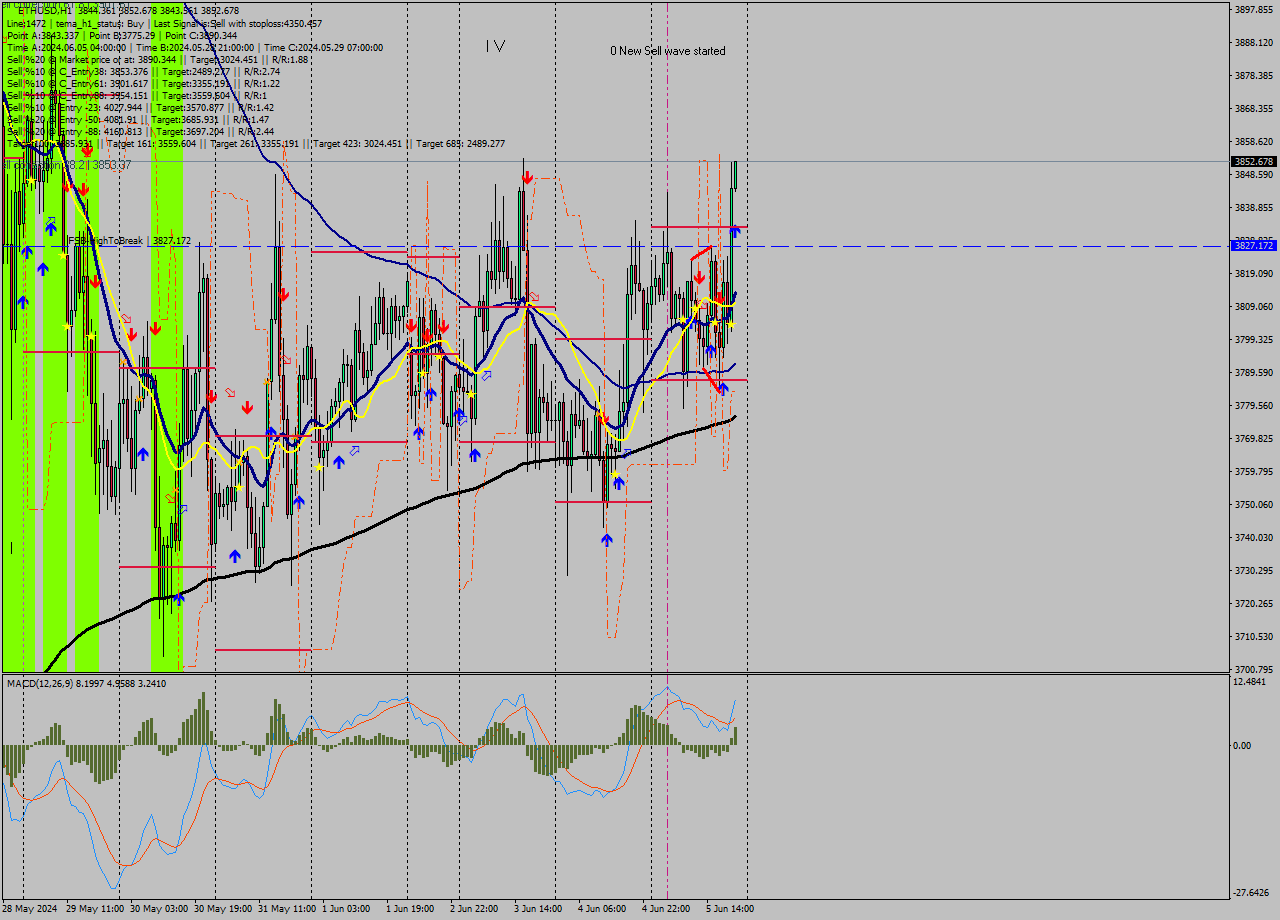
Task: Click the blue arrow at 30 May green band bottom
Action: [179, 597]
